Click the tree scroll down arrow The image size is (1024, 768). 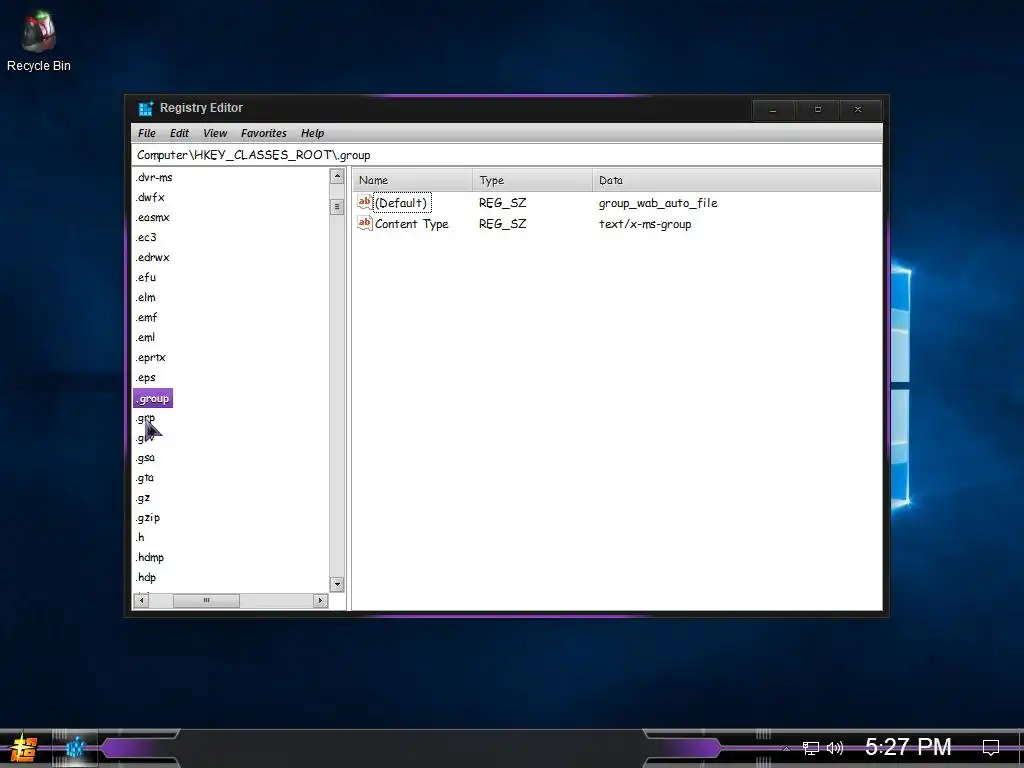pyautogui.click(x=337, y=584)
